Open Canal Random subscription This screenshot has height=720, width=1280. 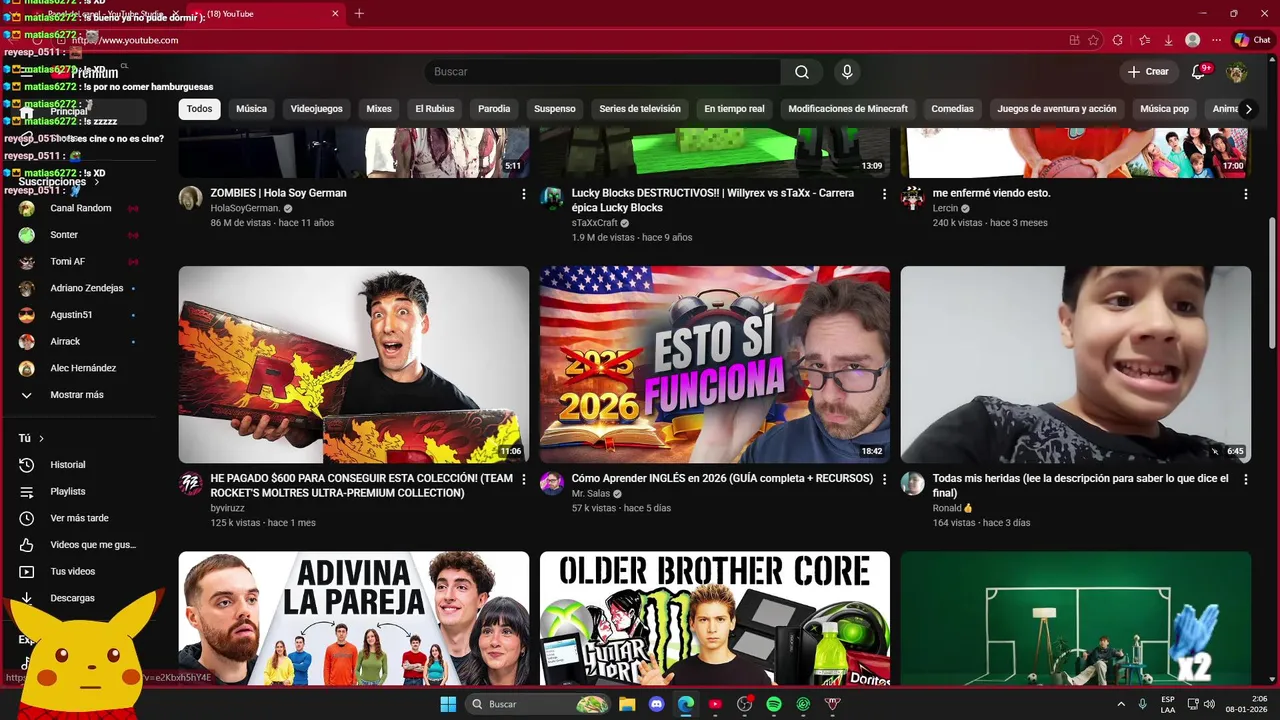click(x=81, y=208)
